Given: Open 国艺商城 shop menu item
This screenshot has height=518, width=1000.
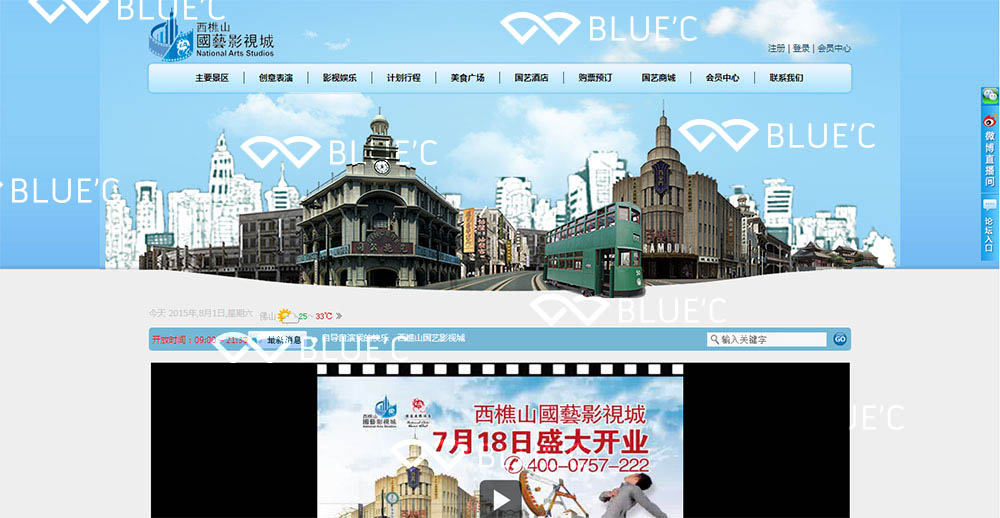Looking at the screenshot, I should [x=658, y=78].
